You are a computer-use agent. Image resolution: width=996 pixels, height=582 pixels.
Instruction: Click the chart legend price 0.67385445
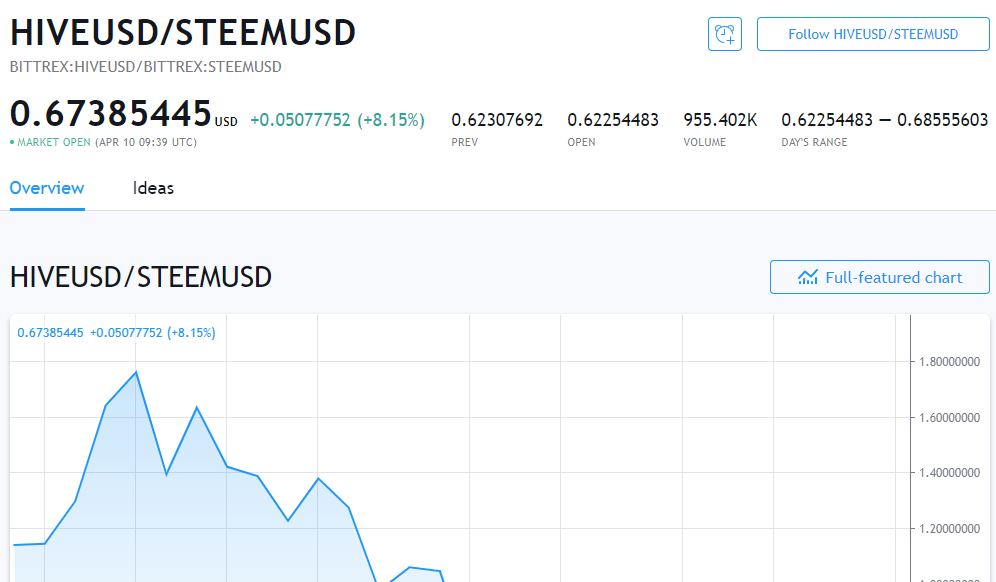pos(50,333)
